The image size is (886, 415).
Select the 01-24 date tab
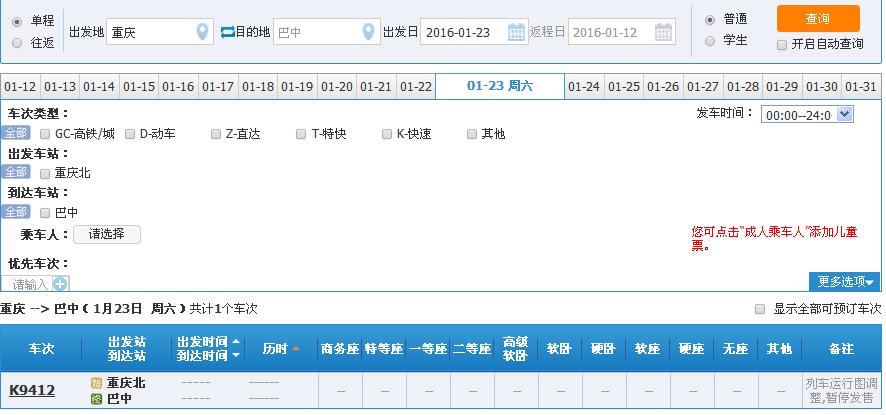[584, 86]
